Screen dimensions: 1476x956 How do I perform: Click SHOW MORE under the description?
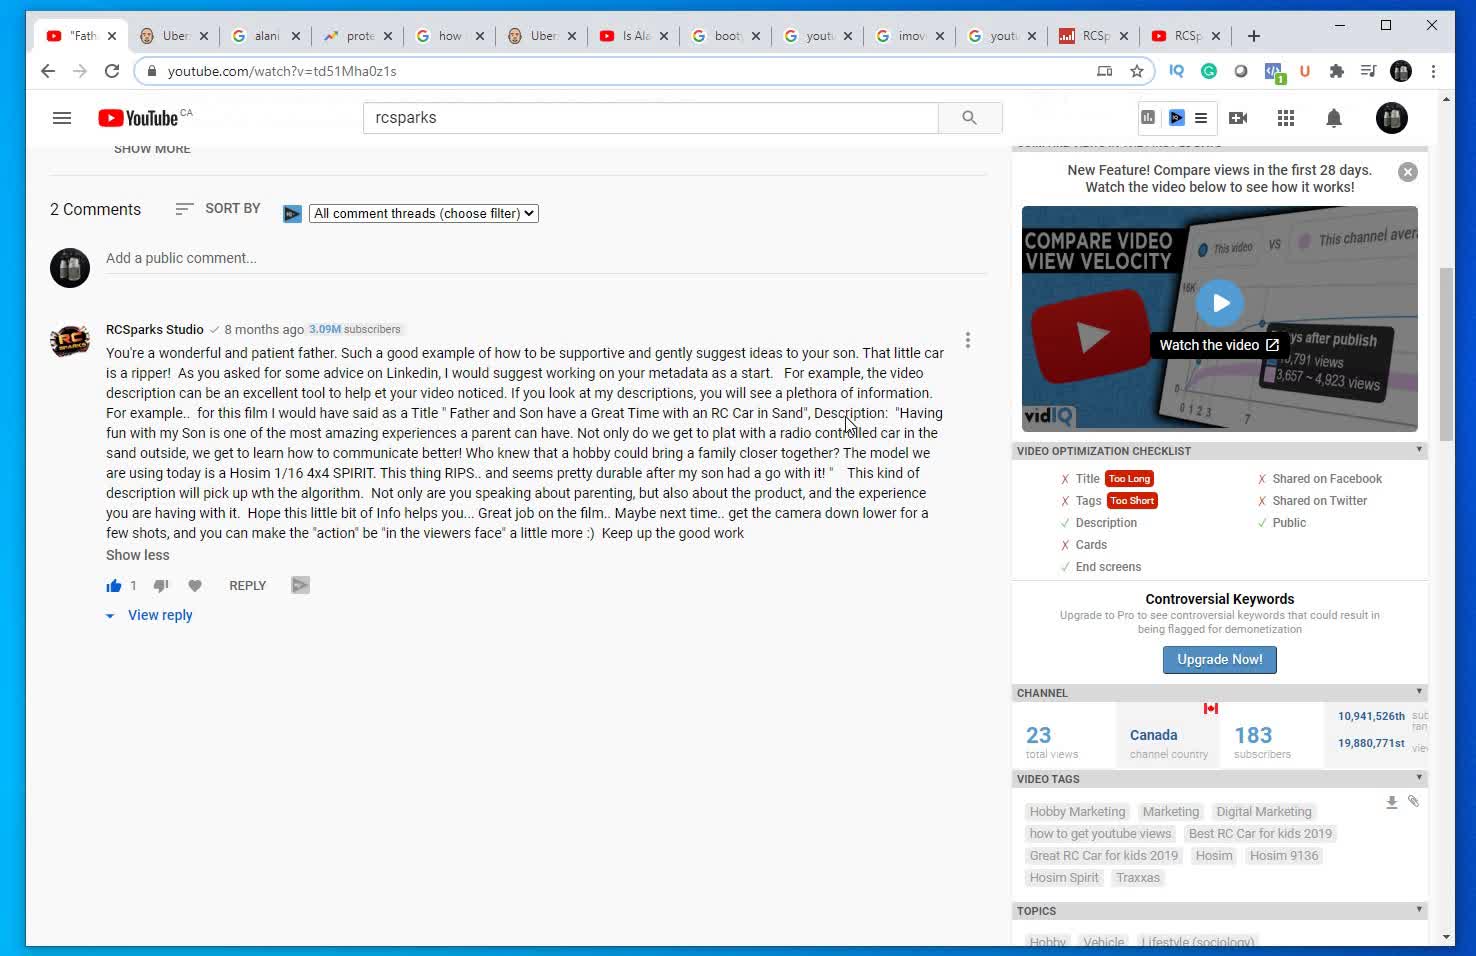152,149
